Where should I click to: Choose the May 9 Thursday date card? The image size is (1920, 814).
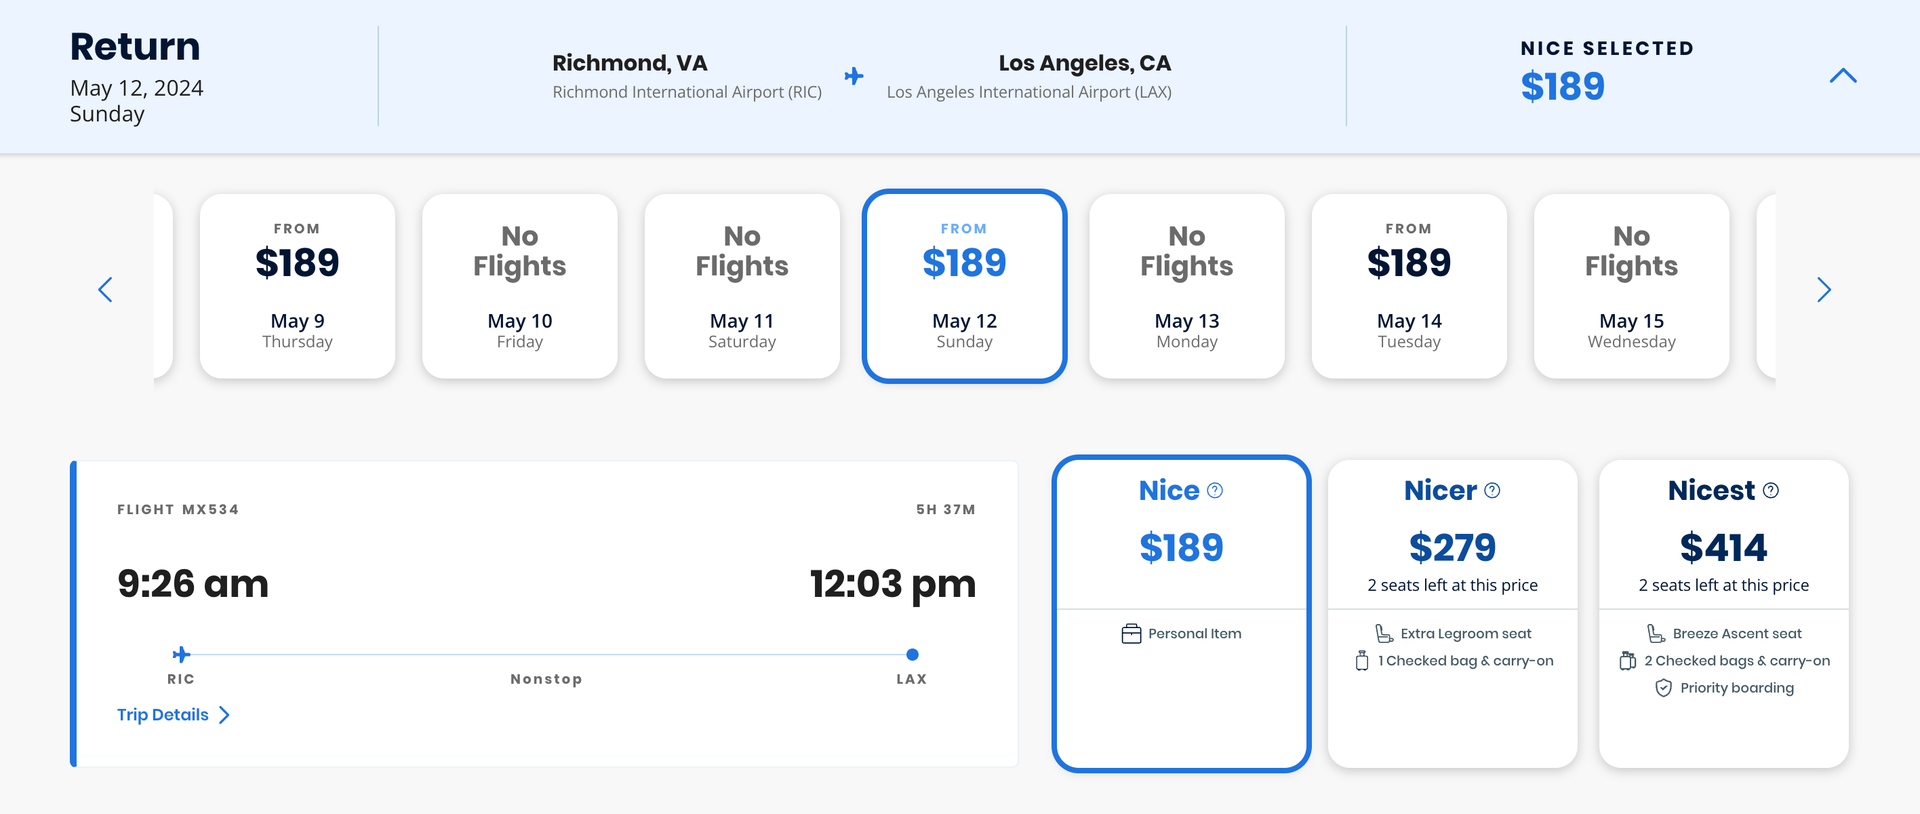click(x=297, y=286)
